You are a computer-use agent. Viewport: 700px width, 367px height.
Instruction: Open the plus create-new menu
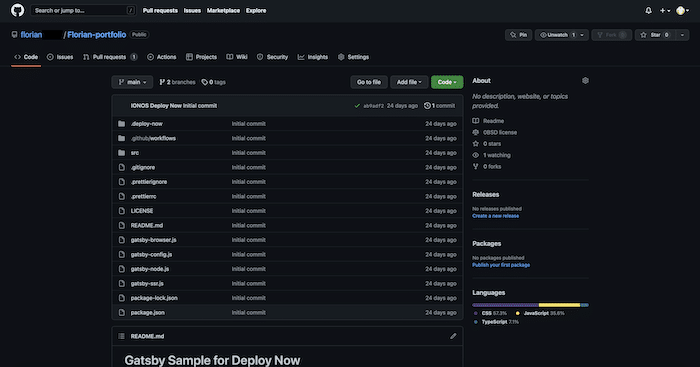[665, 10]
